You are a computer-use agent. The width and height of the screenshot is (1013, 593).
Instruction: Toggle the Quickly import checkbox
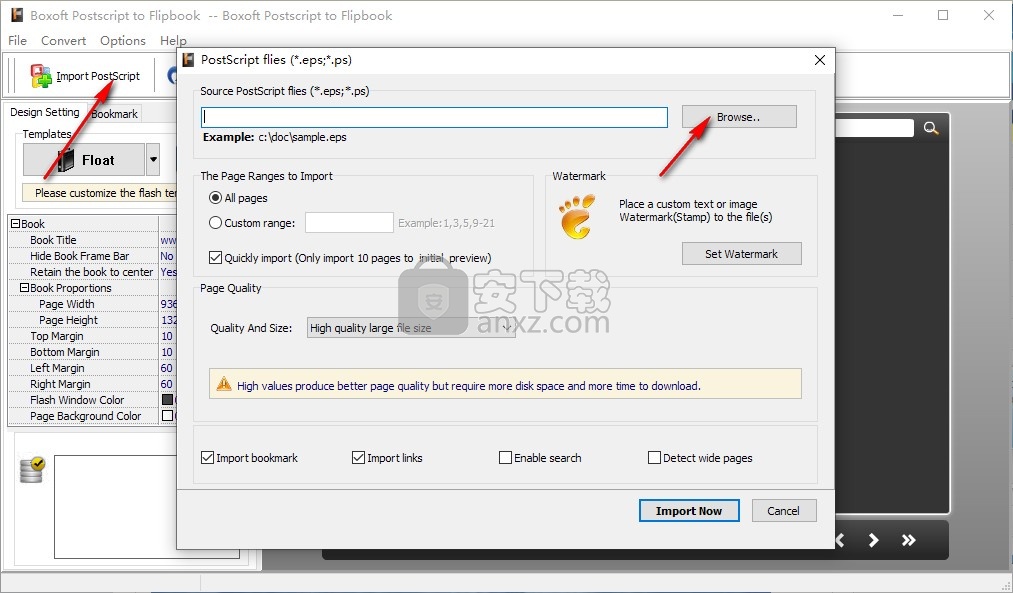tap(215, 258)
